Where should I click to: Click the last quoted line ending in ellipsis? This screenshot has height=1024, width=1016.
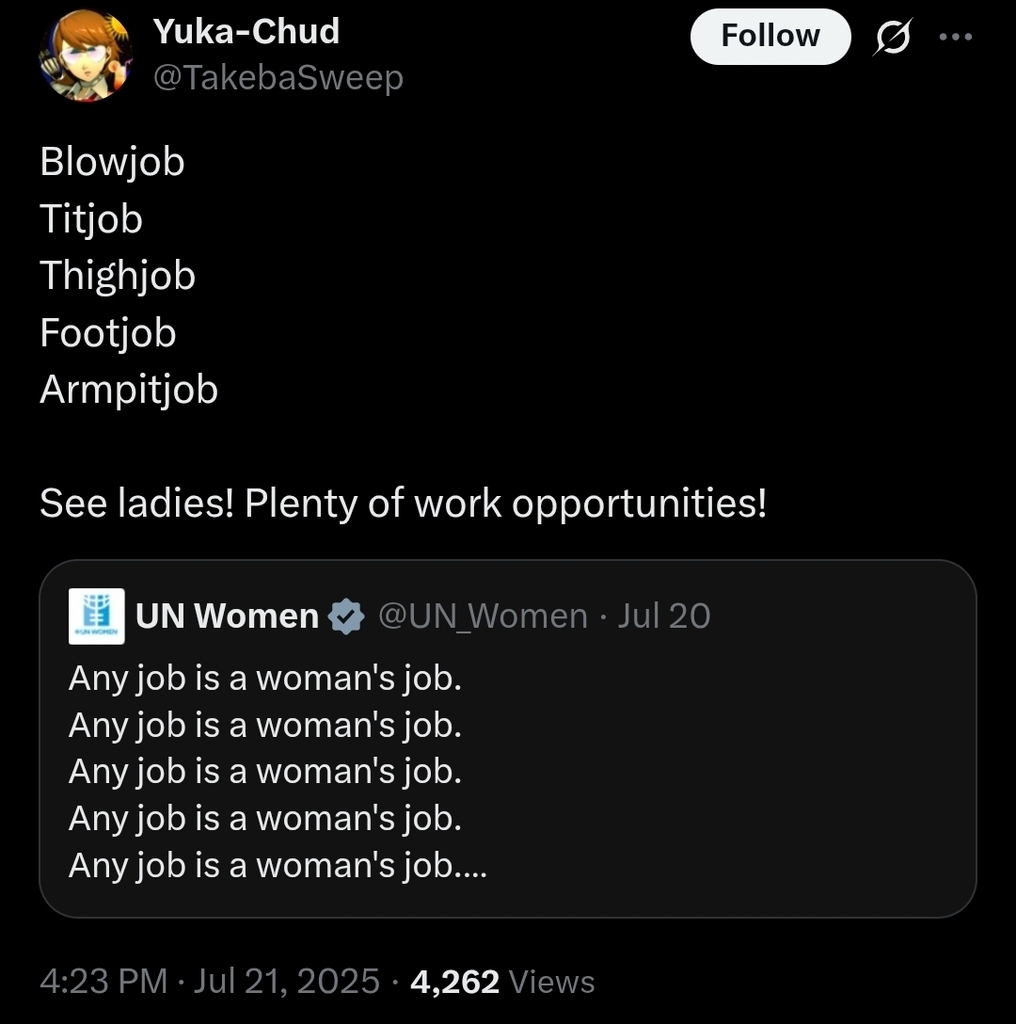tap(277, 865)
